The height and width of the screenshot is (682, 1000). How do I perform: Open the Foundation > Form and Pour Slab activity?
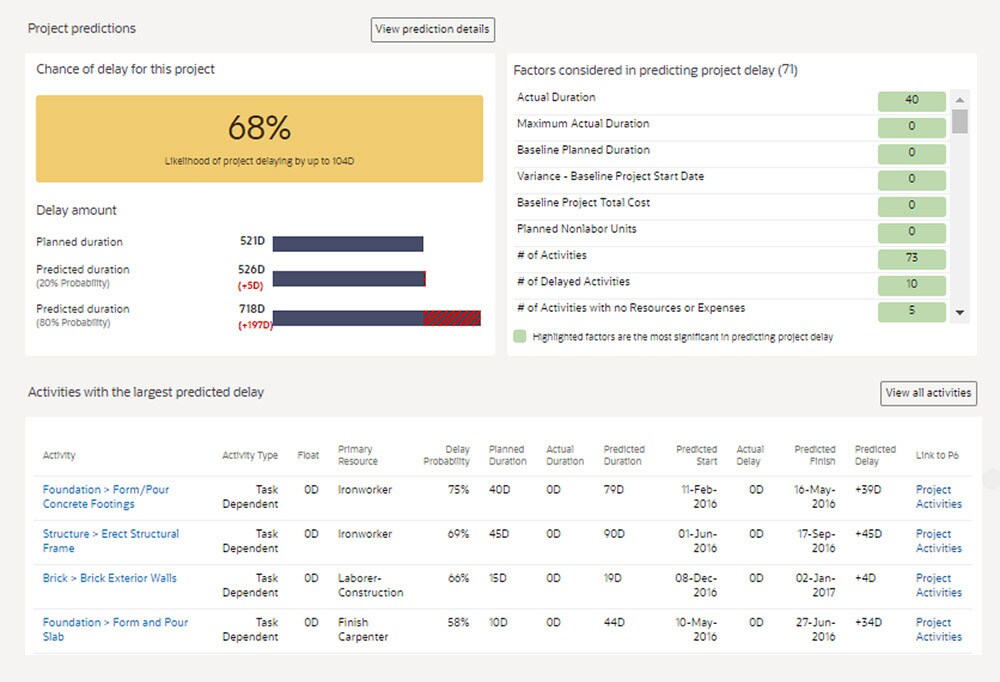pyautogui.click(x=110, y=629)
